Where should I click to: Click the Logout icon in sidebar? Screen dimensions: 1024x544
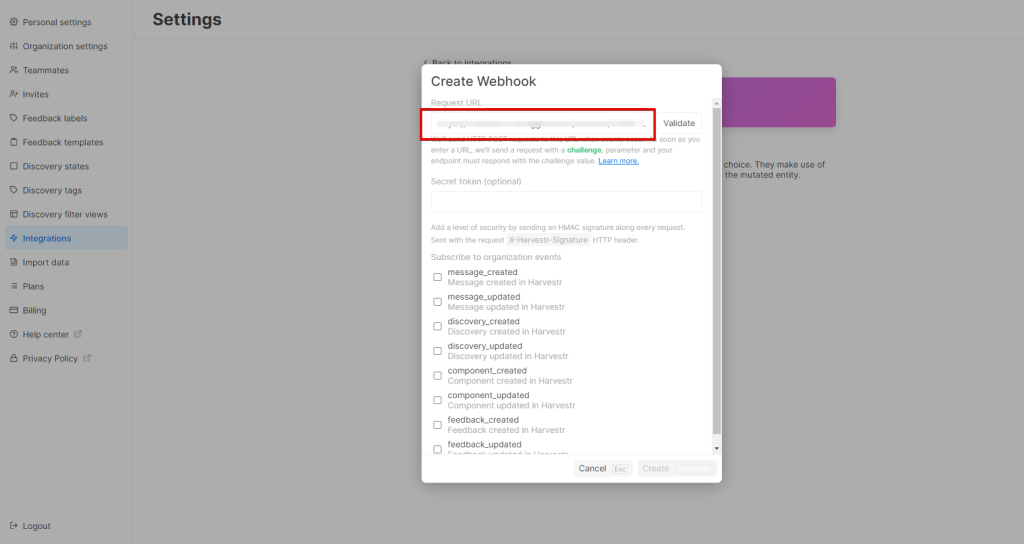[x=13, y=526]
